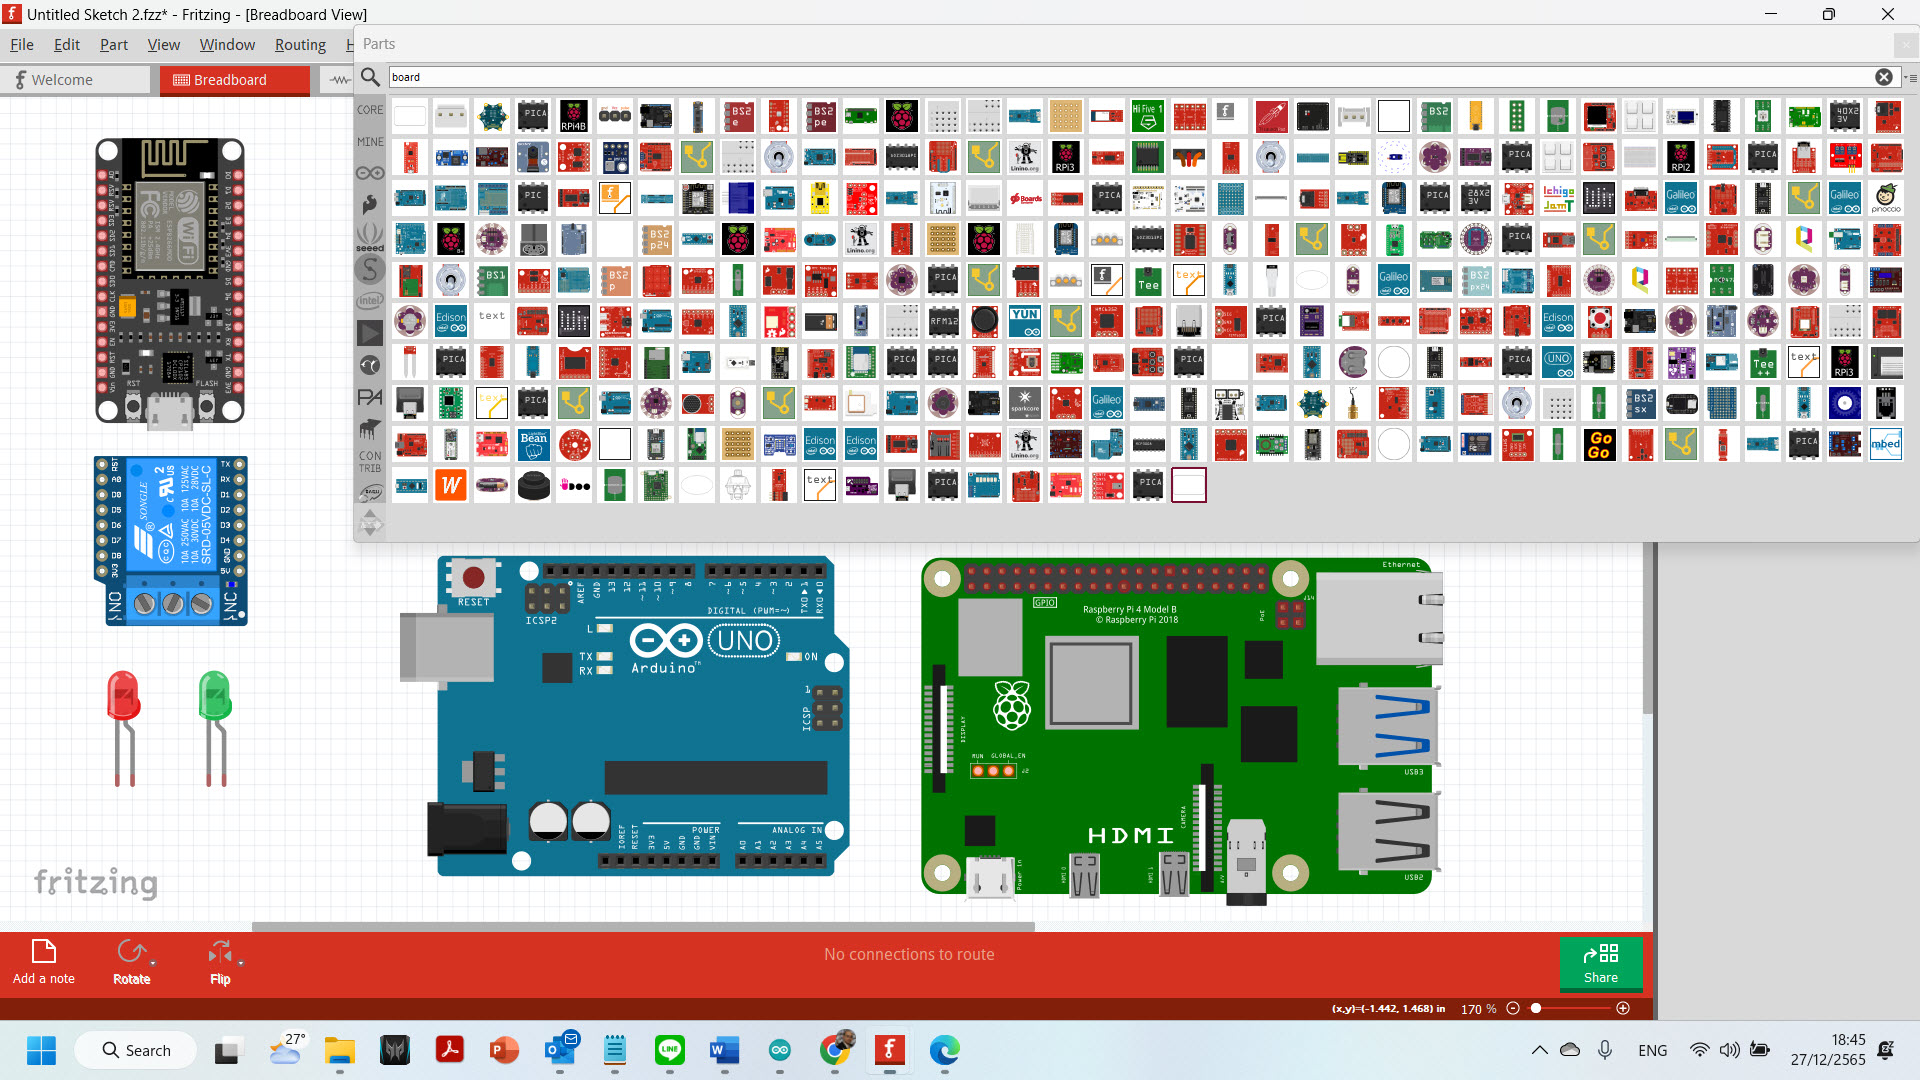Open Rotate options dropdown arrow
Viewport: 1920px width, 1080px height.
(x=153, y=963)
